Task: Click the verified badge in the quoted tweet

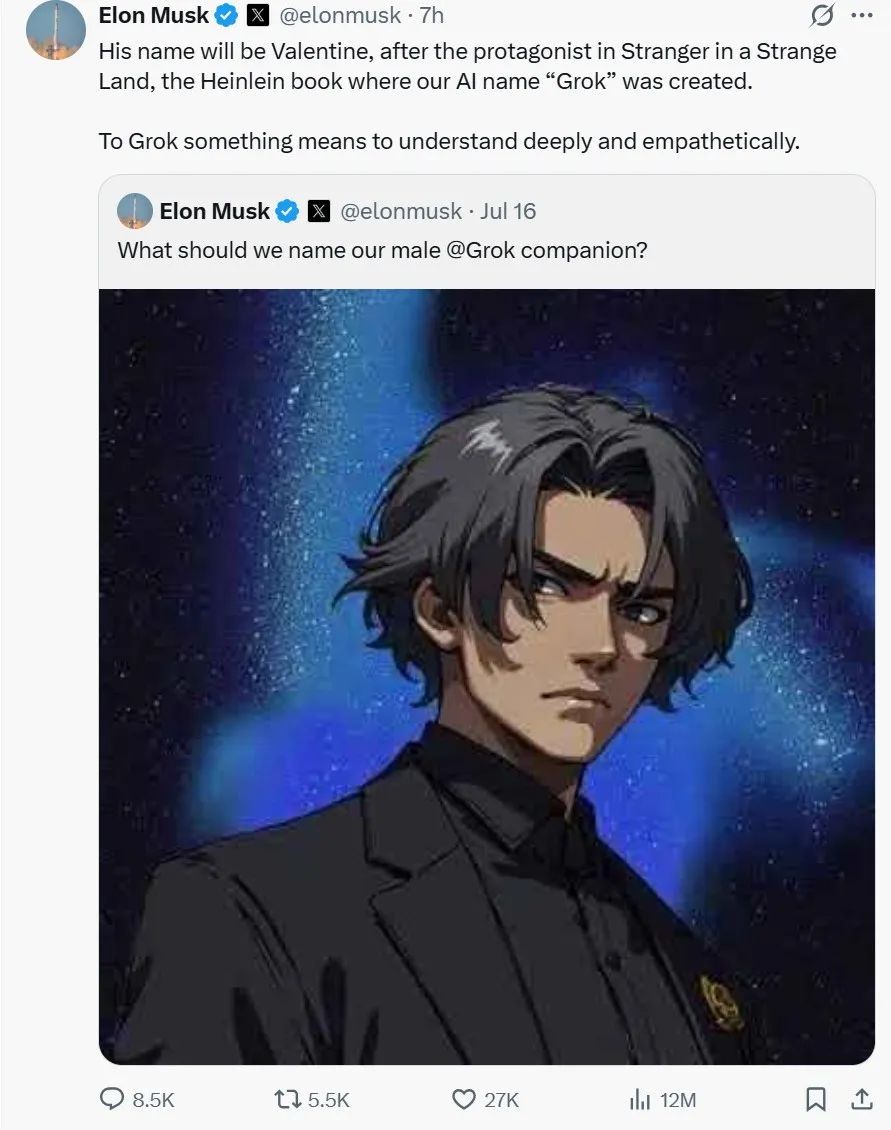Action: point(288,211)
